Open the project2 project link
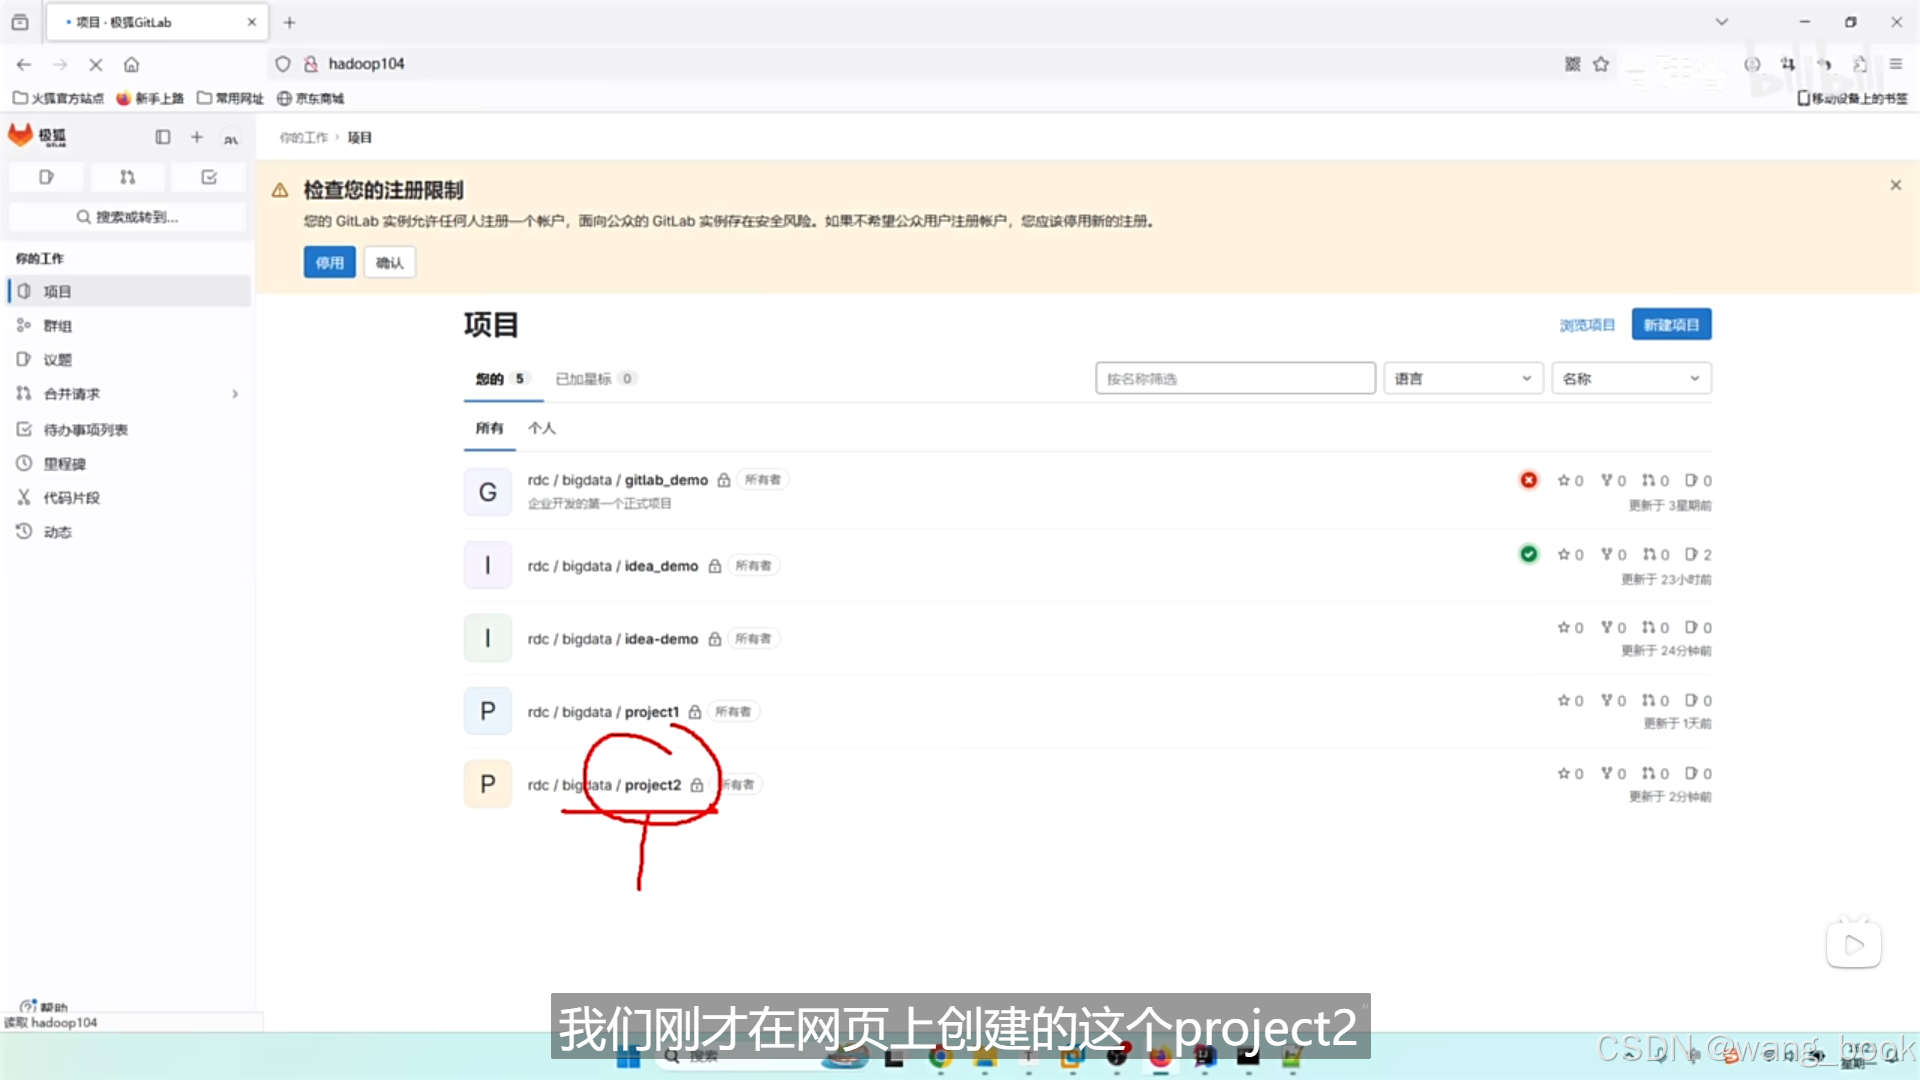This screenshot has width=1920, height=1080. (604, 785)
